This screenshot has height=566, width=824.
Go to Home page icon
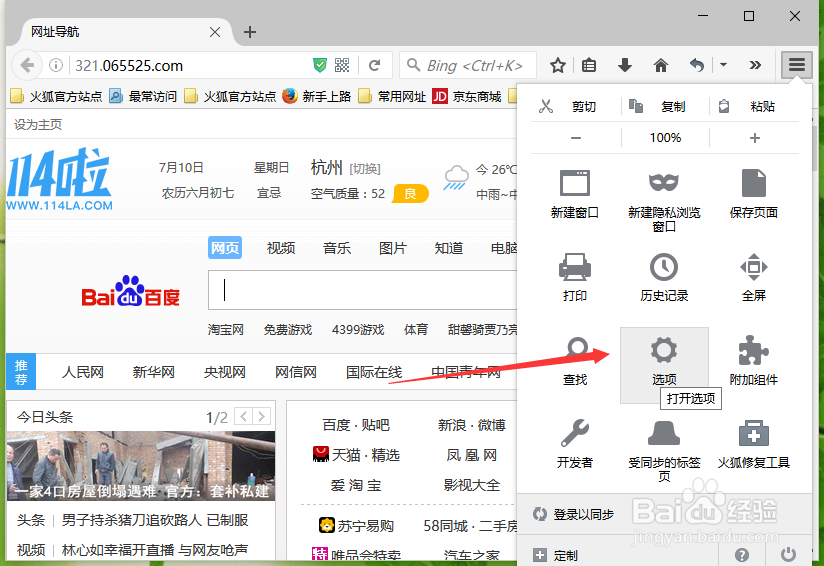pyautogui.click(x=661, y=65)
